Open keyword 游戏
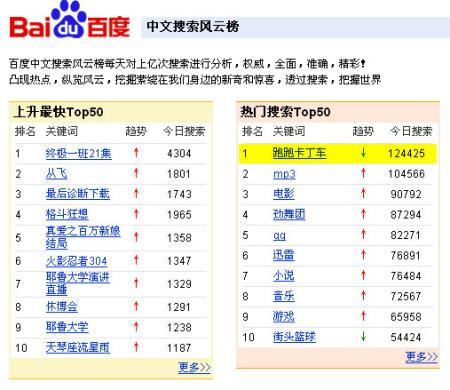 [x=283, y=317]
